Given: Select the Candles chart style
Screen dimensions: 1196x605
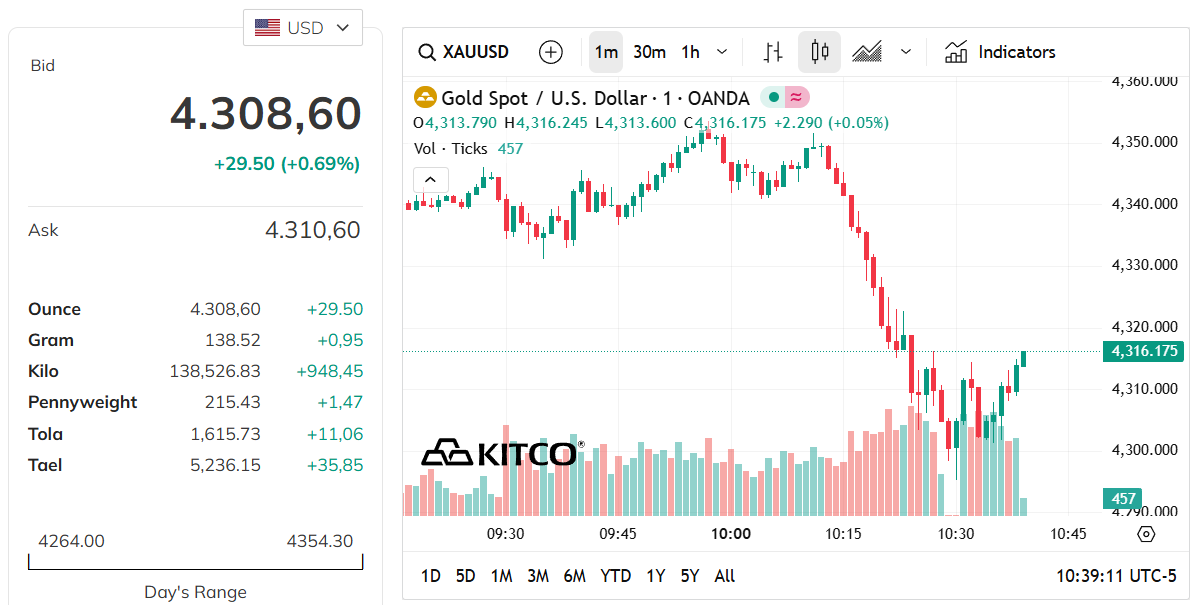Looking at the screenshot, I should (820, 52).
